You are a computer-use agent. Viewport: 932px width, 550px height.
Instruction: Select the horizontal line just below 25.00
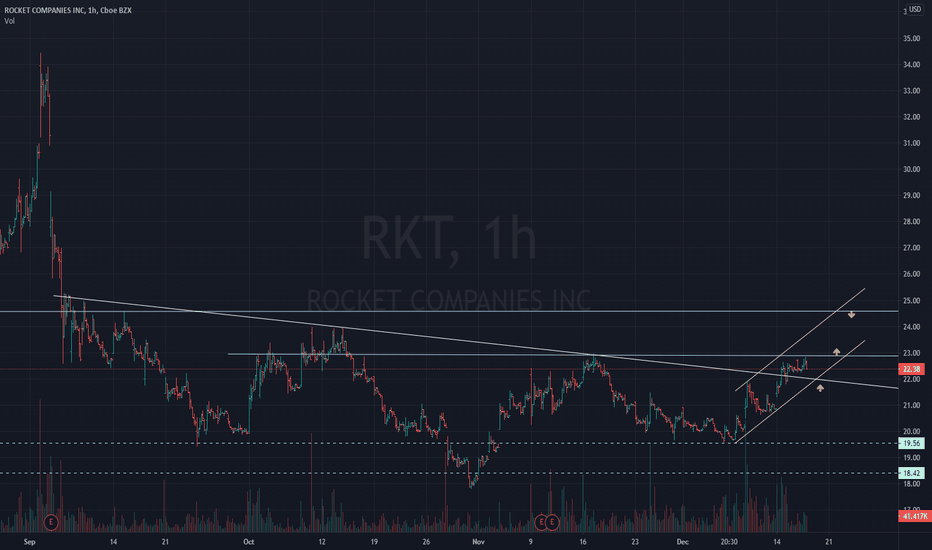[x=449, y=311]
